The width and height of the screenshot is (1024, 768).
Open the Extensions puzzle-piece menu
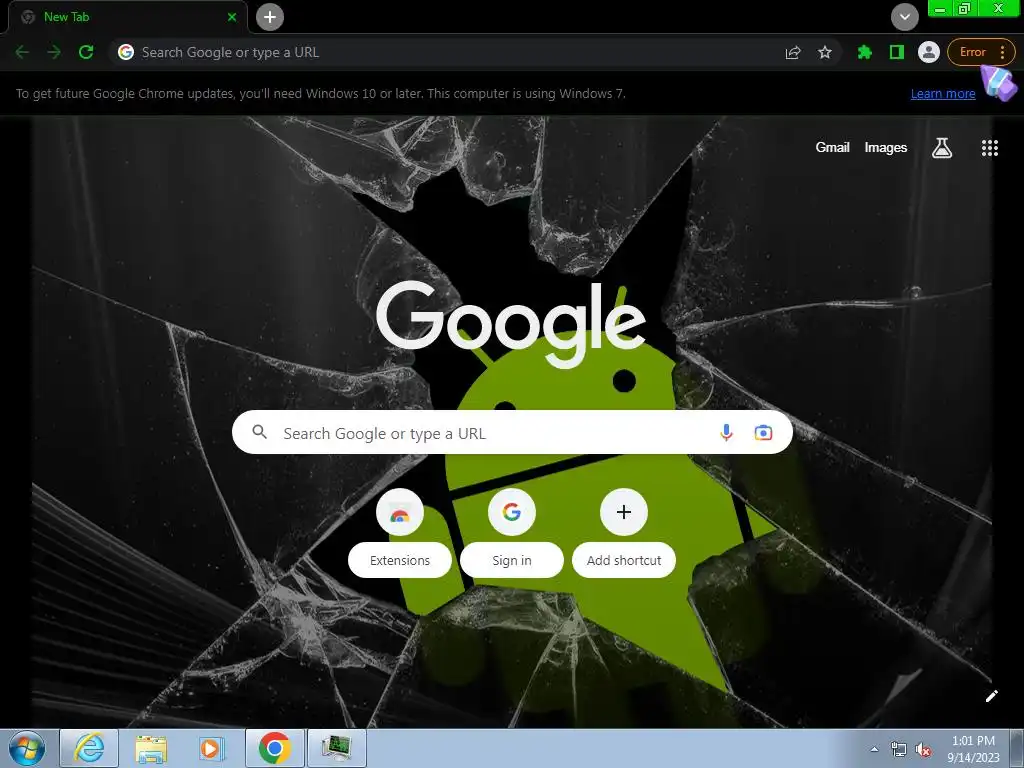pos(865,52)
